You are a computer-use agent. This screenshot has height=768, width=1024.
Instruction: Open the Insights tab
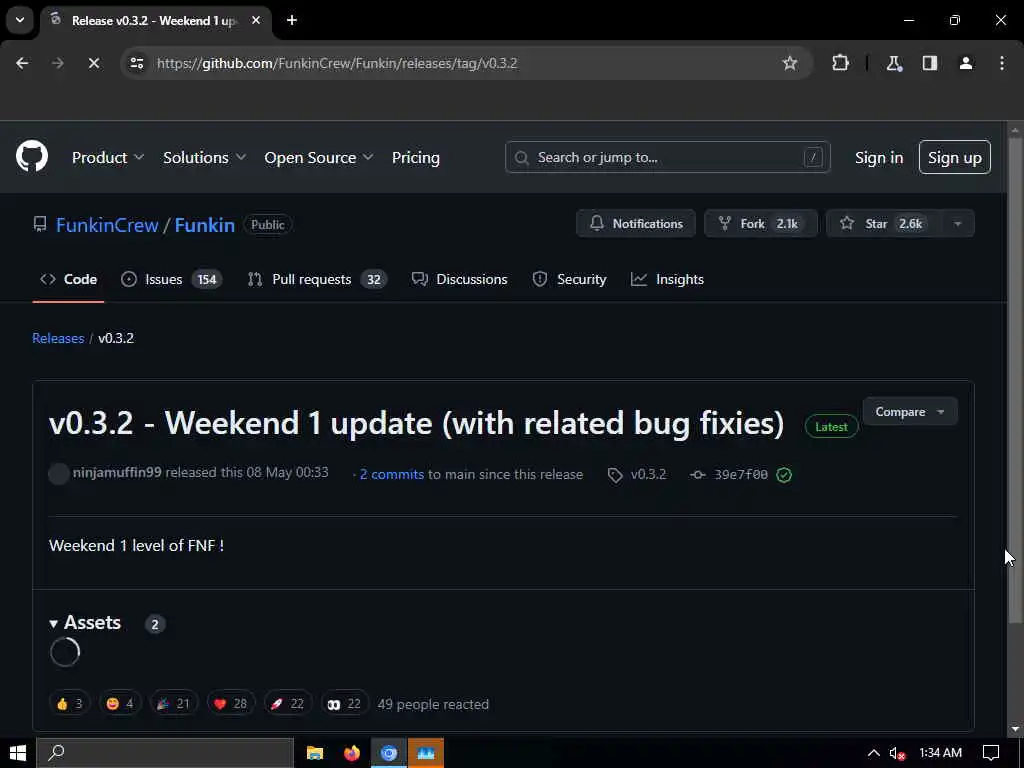click(x=667, y=279)
